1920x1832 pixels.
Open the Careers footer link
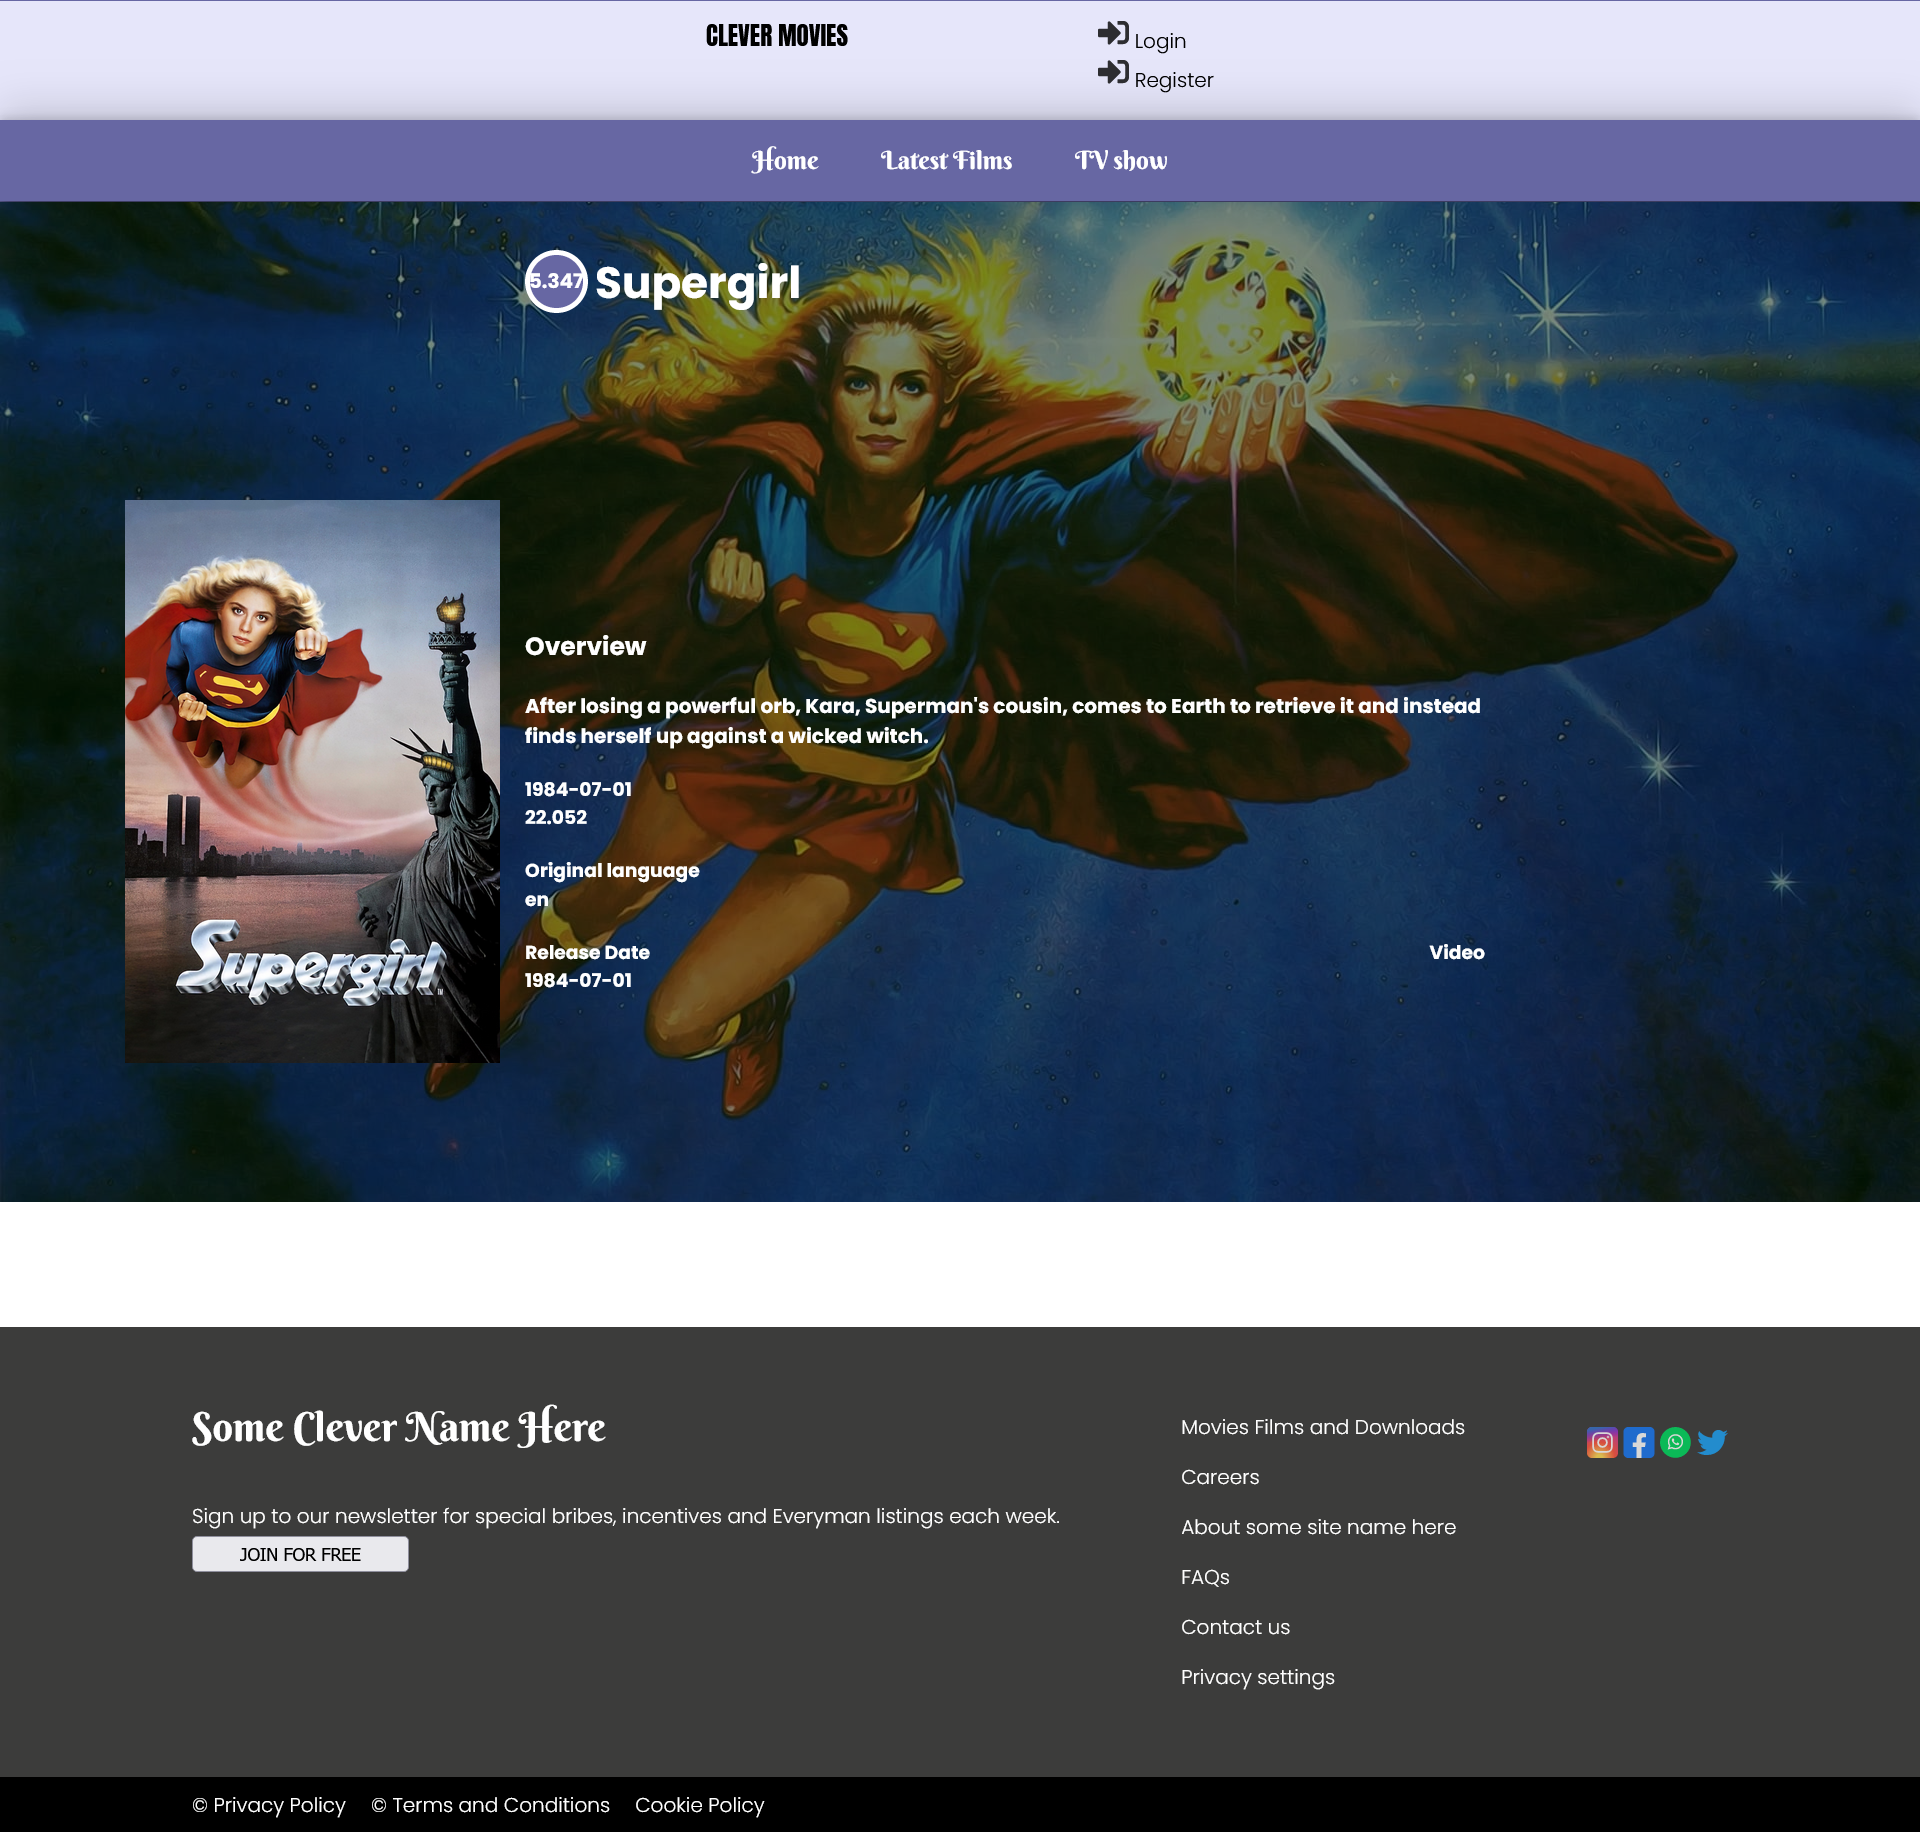(x=1219, y=1477)
